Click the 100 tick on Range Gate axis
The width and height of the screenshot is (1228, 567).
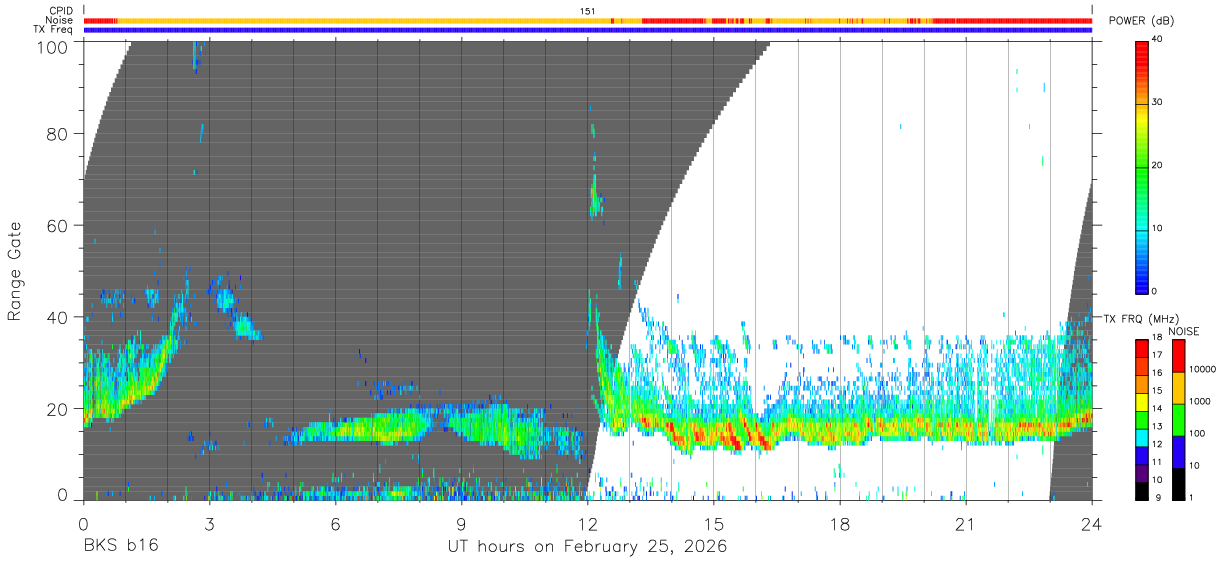pos(52,47)
